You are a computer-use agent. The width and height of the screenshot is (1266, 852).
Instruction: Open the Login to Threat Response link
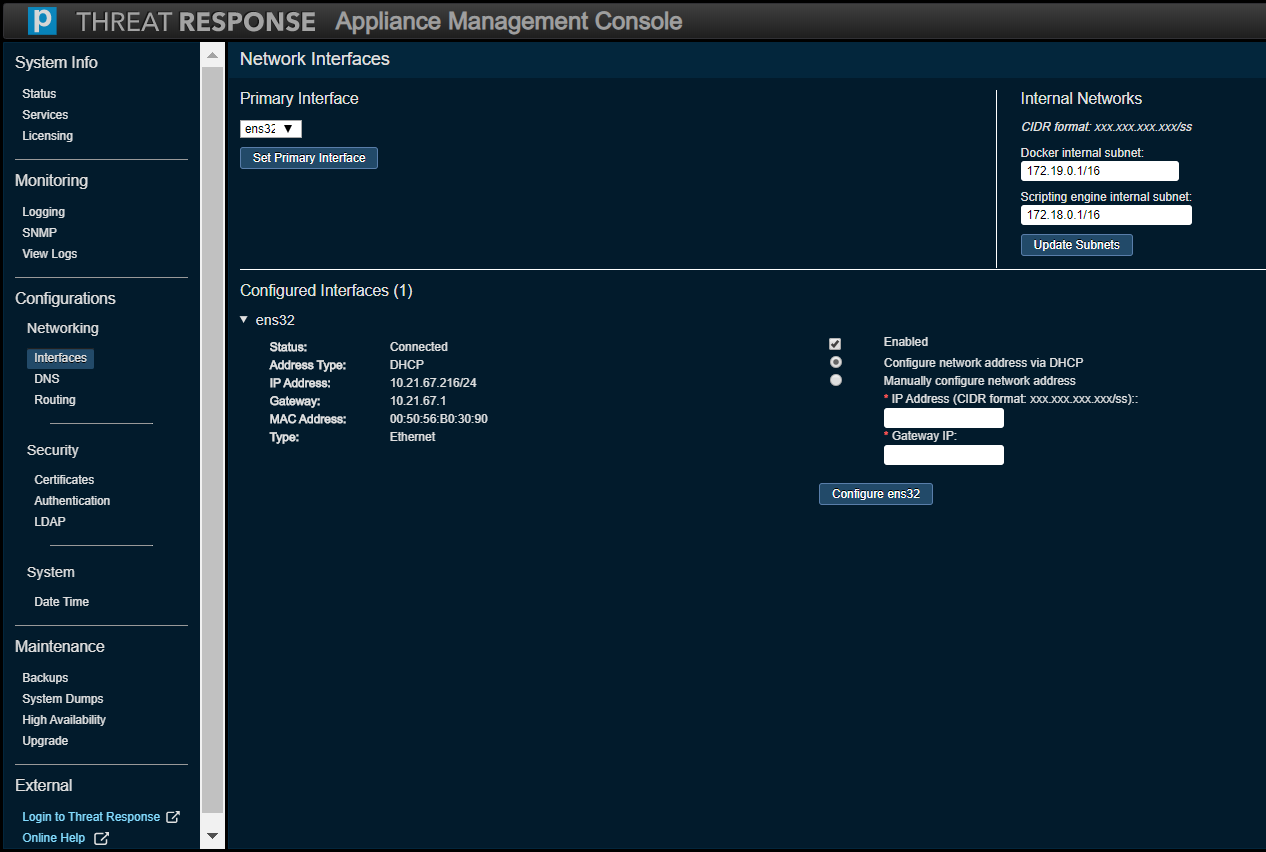coord(91,817)
